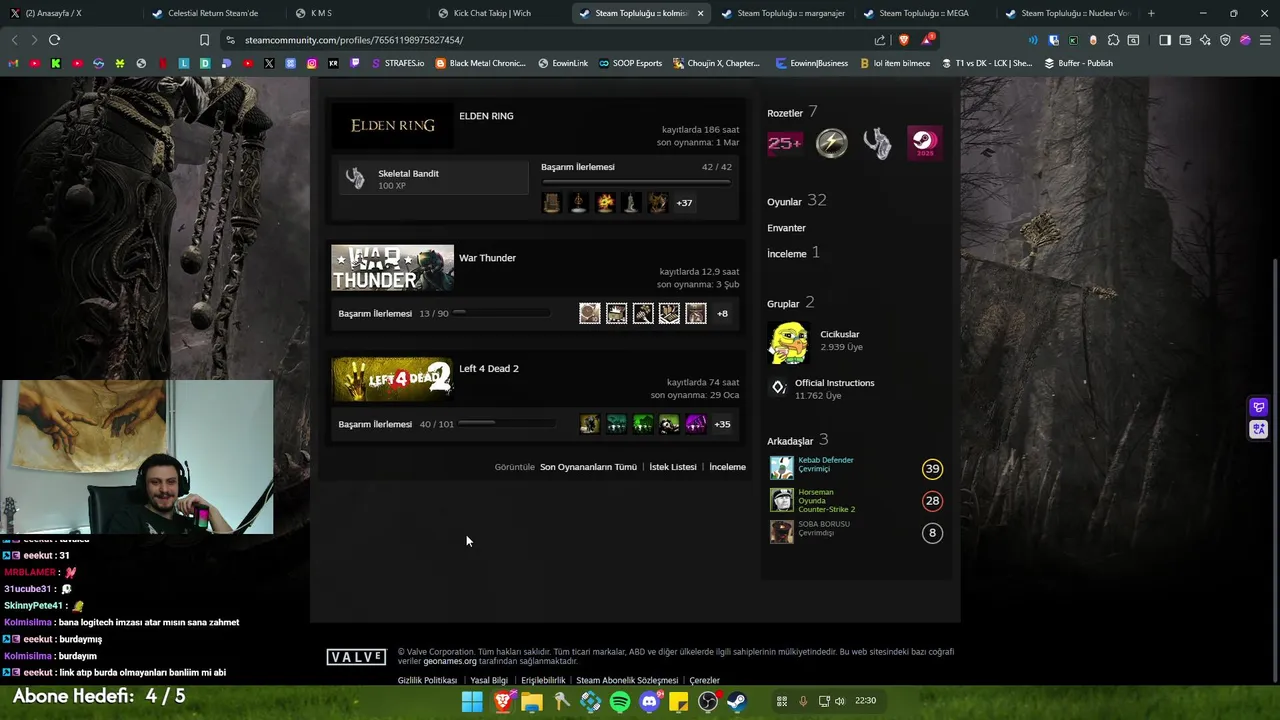Click the Valve logo in the footer
The width and height of the screenshot is (1280, 720).
[356, 657]
